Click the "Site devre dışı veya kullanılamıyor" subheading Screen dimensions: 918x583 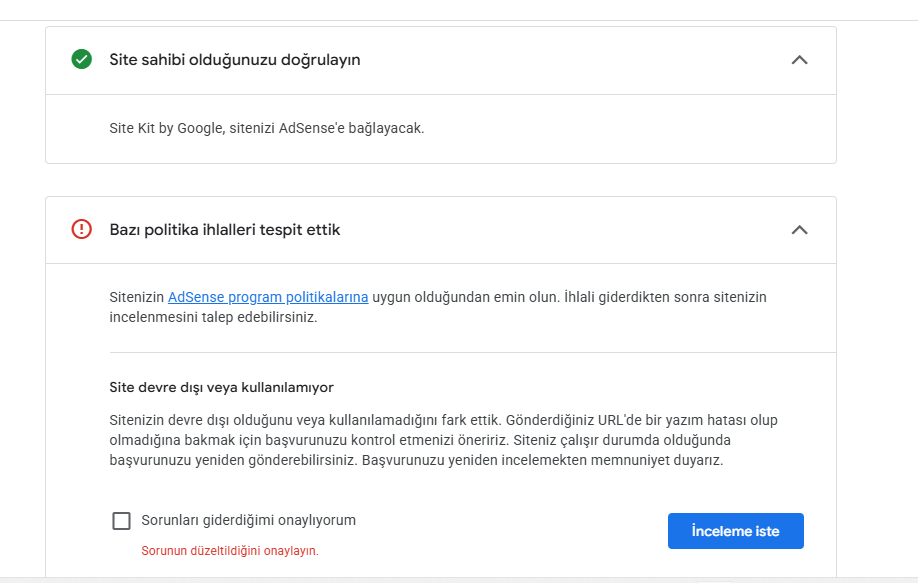point(221,387)
